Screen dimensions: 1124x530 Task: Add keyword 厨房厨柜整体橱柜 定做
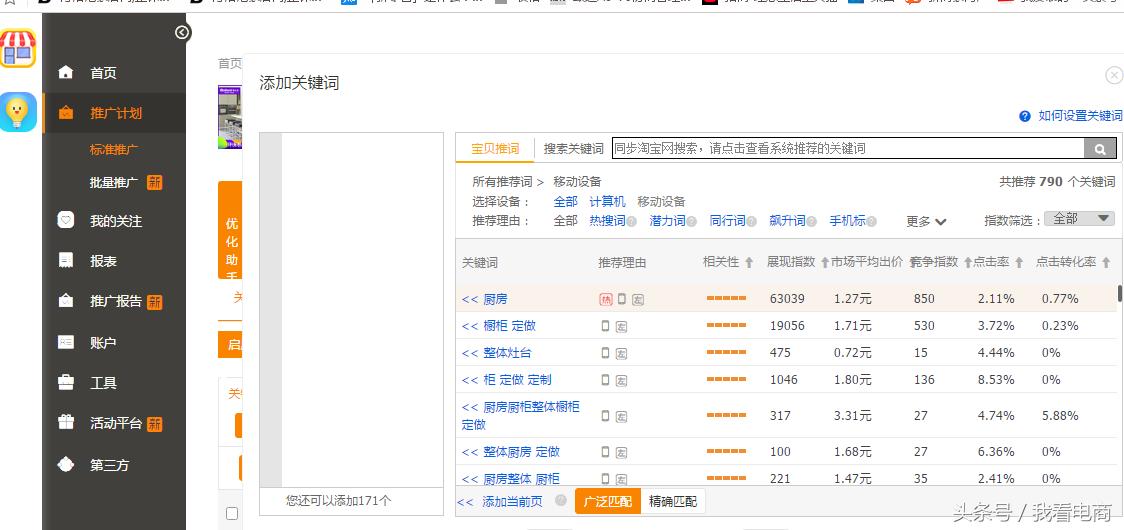[x=521, y=415]
